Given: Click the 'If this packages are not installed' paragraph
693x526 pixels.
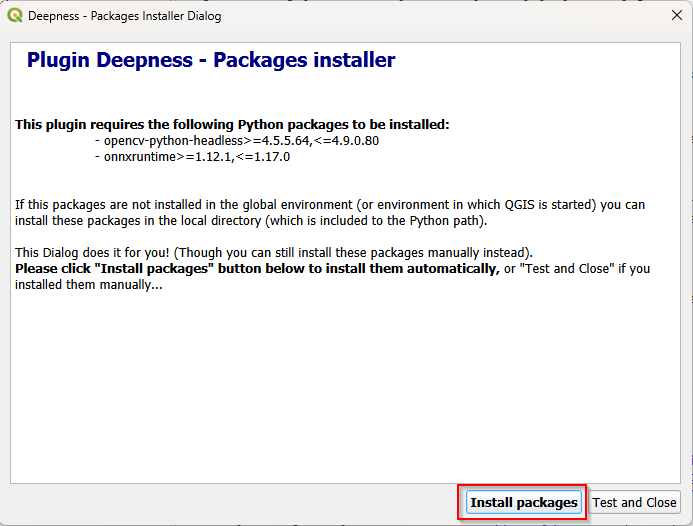Looking at the screenshot, I should 330,213.
